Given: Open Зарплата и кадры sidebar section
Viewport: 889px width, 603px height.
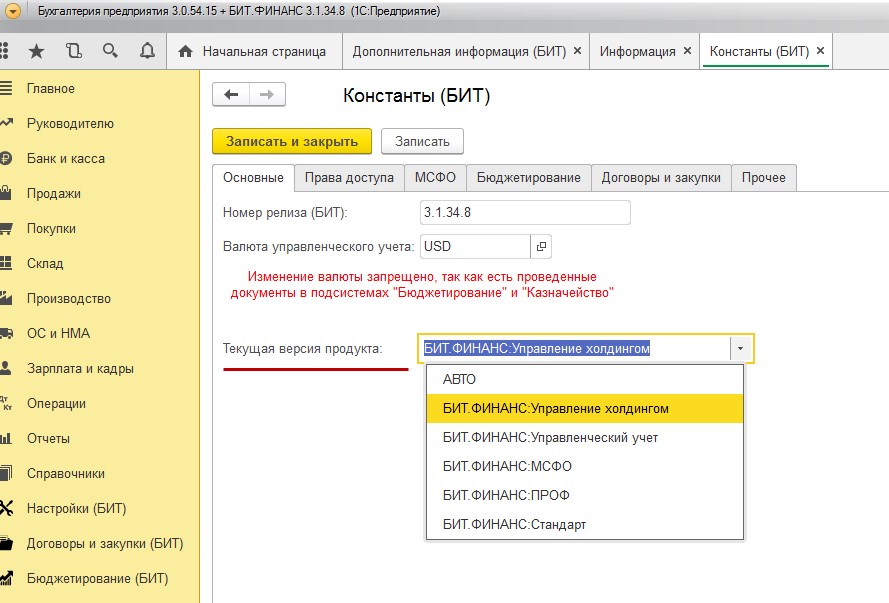Looking at the screenshot, I should click(80, 369).
